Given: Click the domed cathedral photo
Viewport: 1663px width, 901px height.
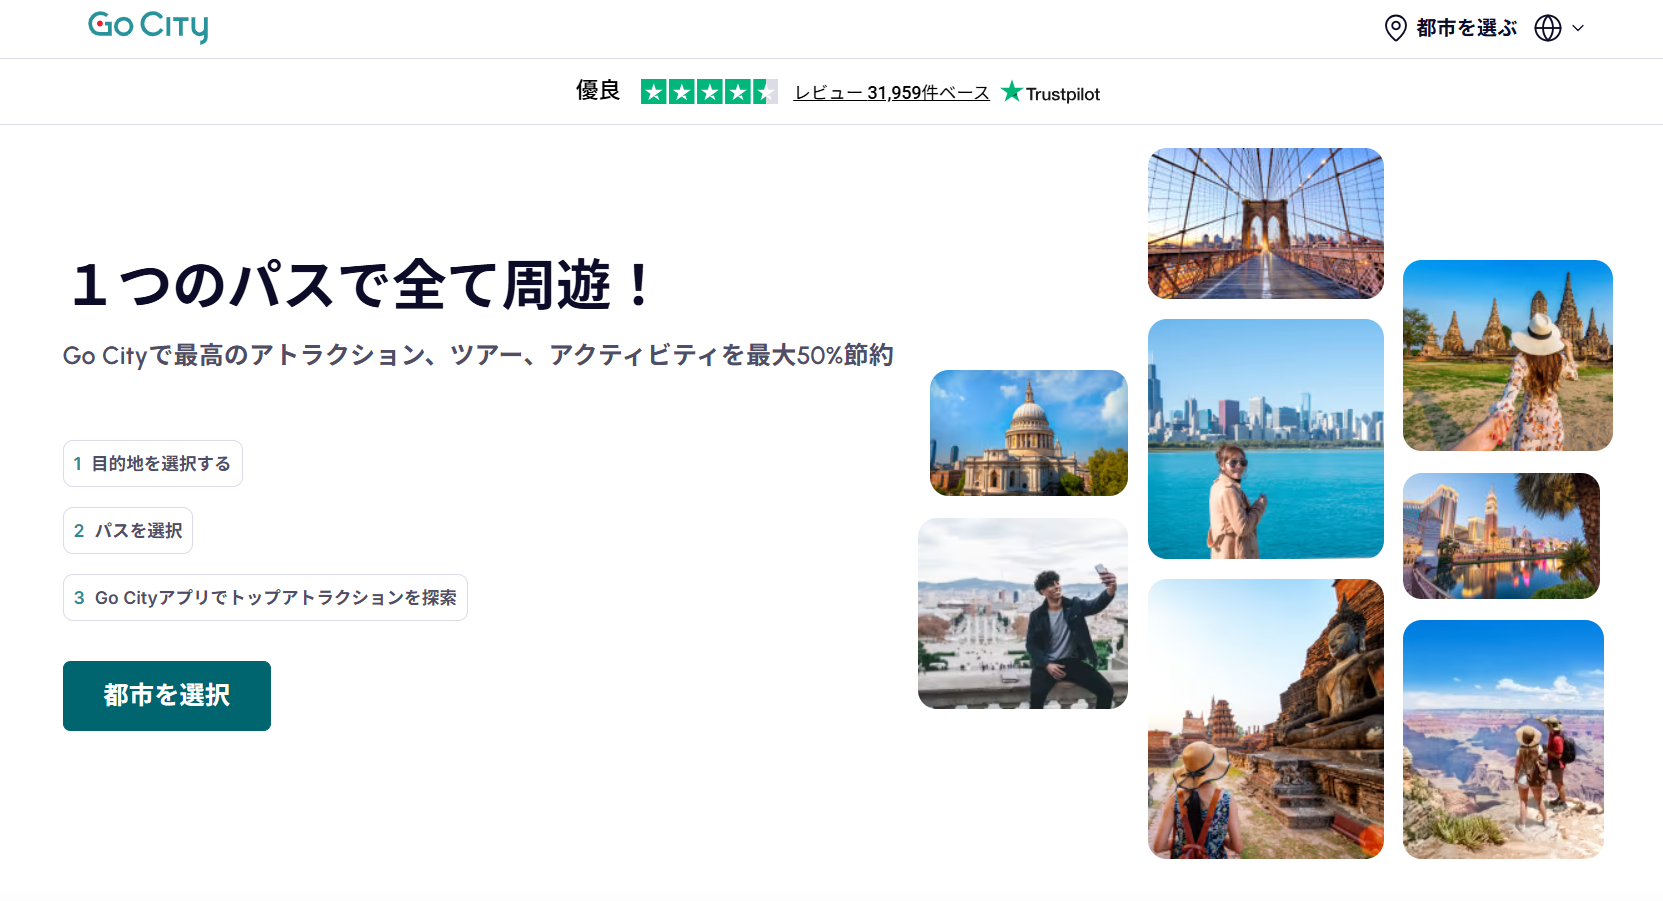Looking at the screenshot, I should pyautogui.click(x=1028, y=433).
